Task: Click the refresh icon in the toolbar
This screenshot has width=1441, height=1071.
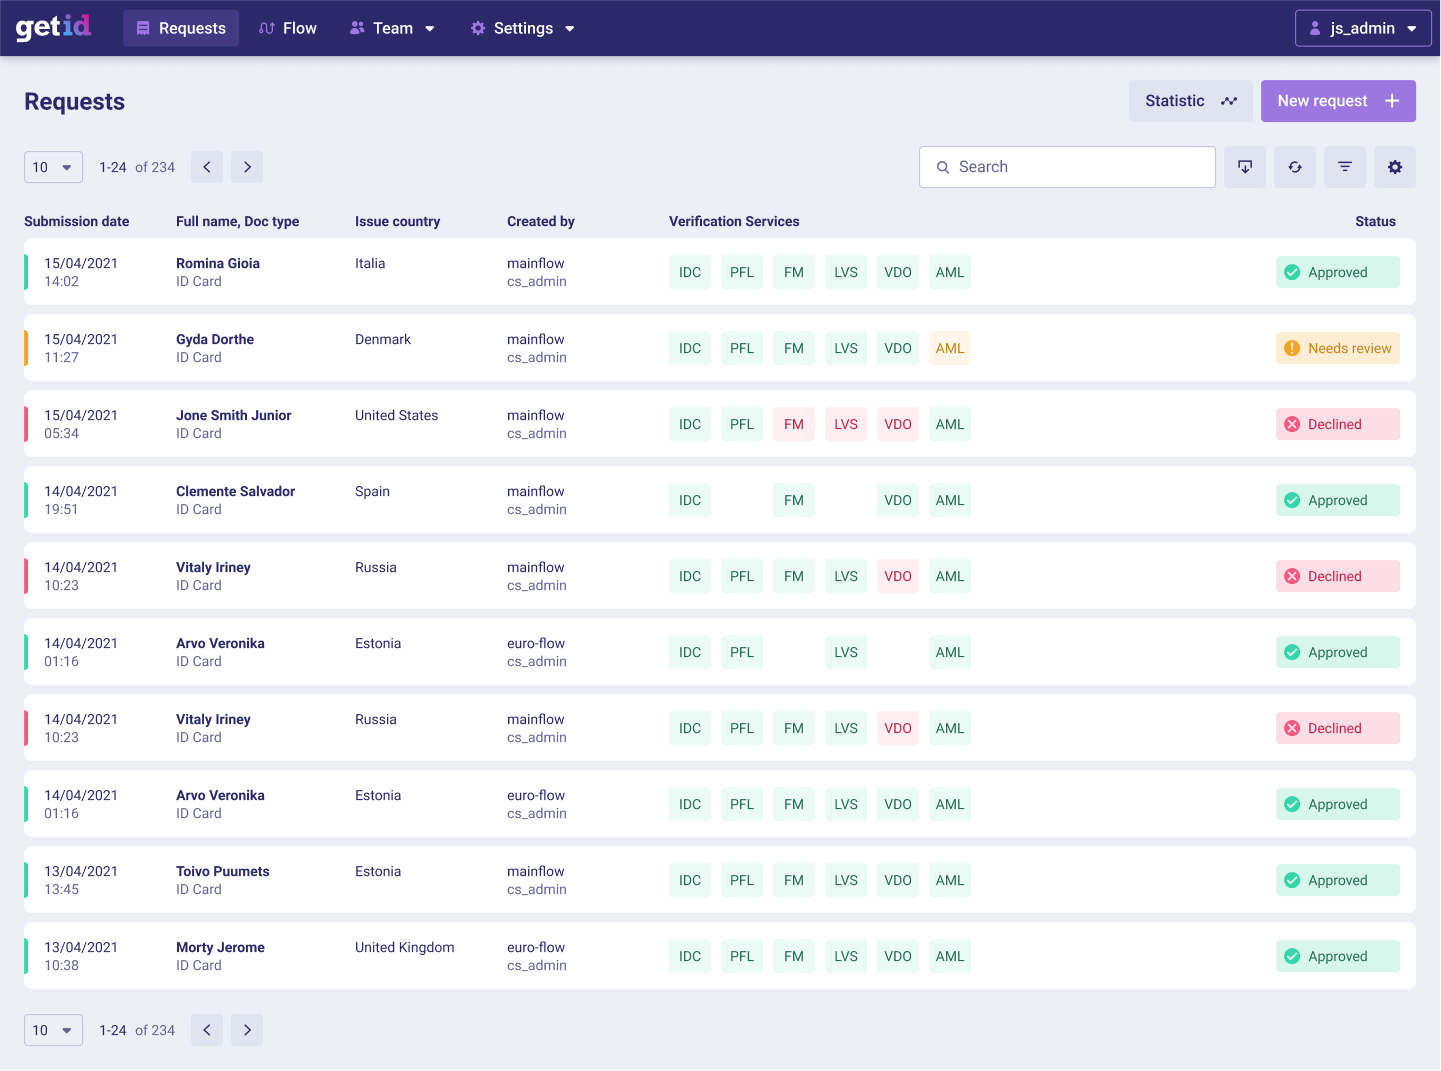Action: [x=1295, y=167]
